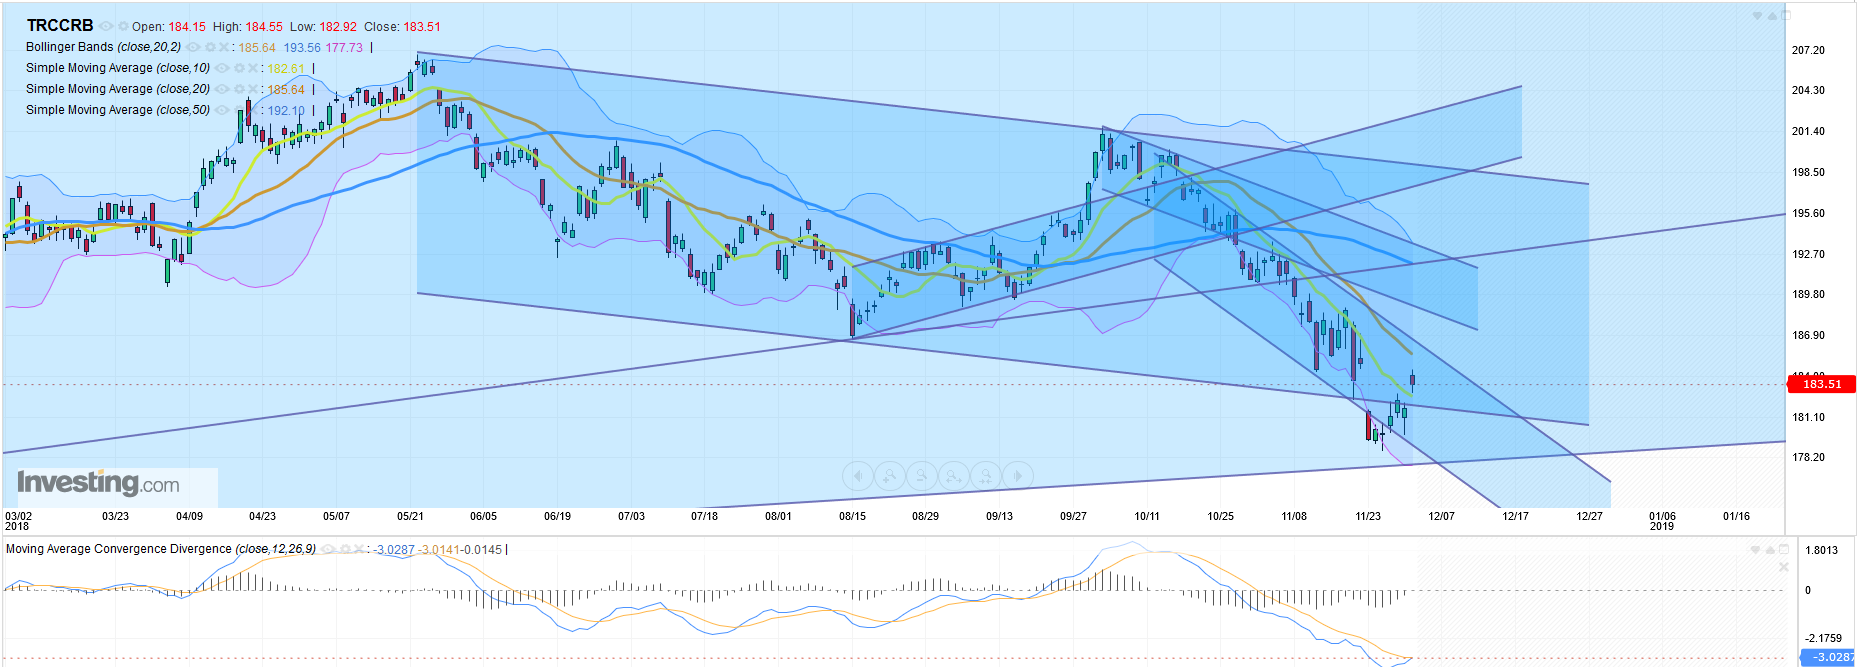Open settings for Simple Moving Average (close,20)
This screenshot has height=667, width=1857.
click(x=239, y=89)
